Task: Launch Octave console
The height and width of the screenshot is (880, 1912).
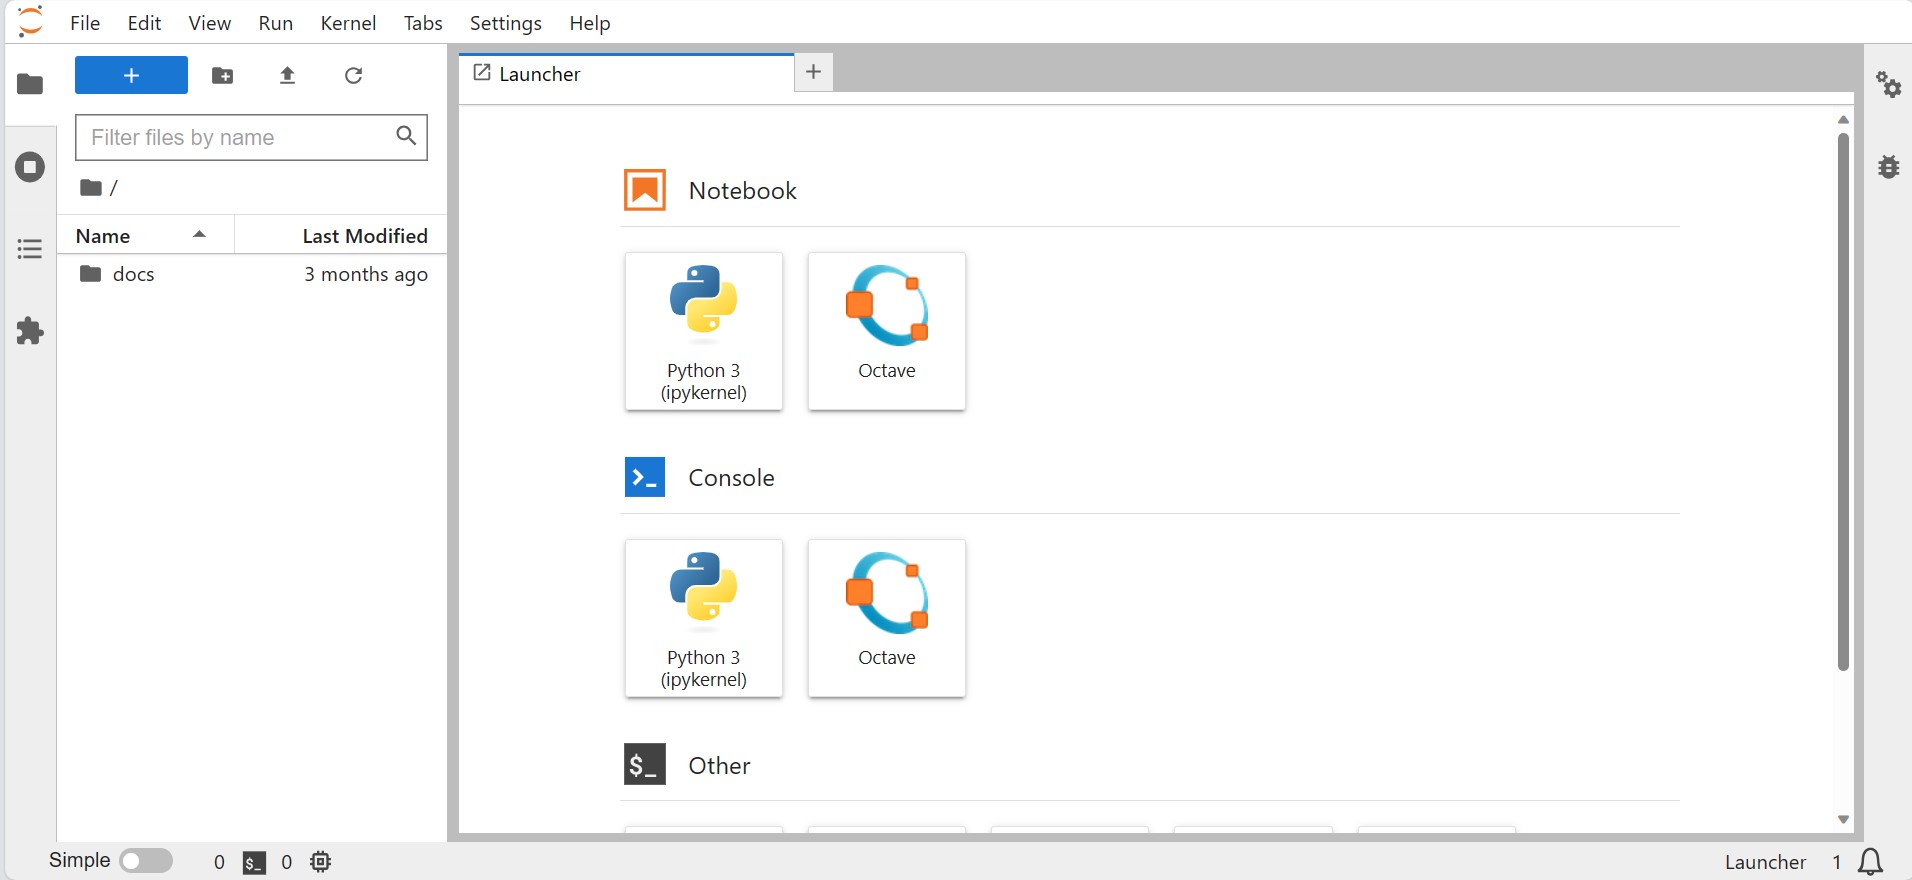Action: [886, 618]
